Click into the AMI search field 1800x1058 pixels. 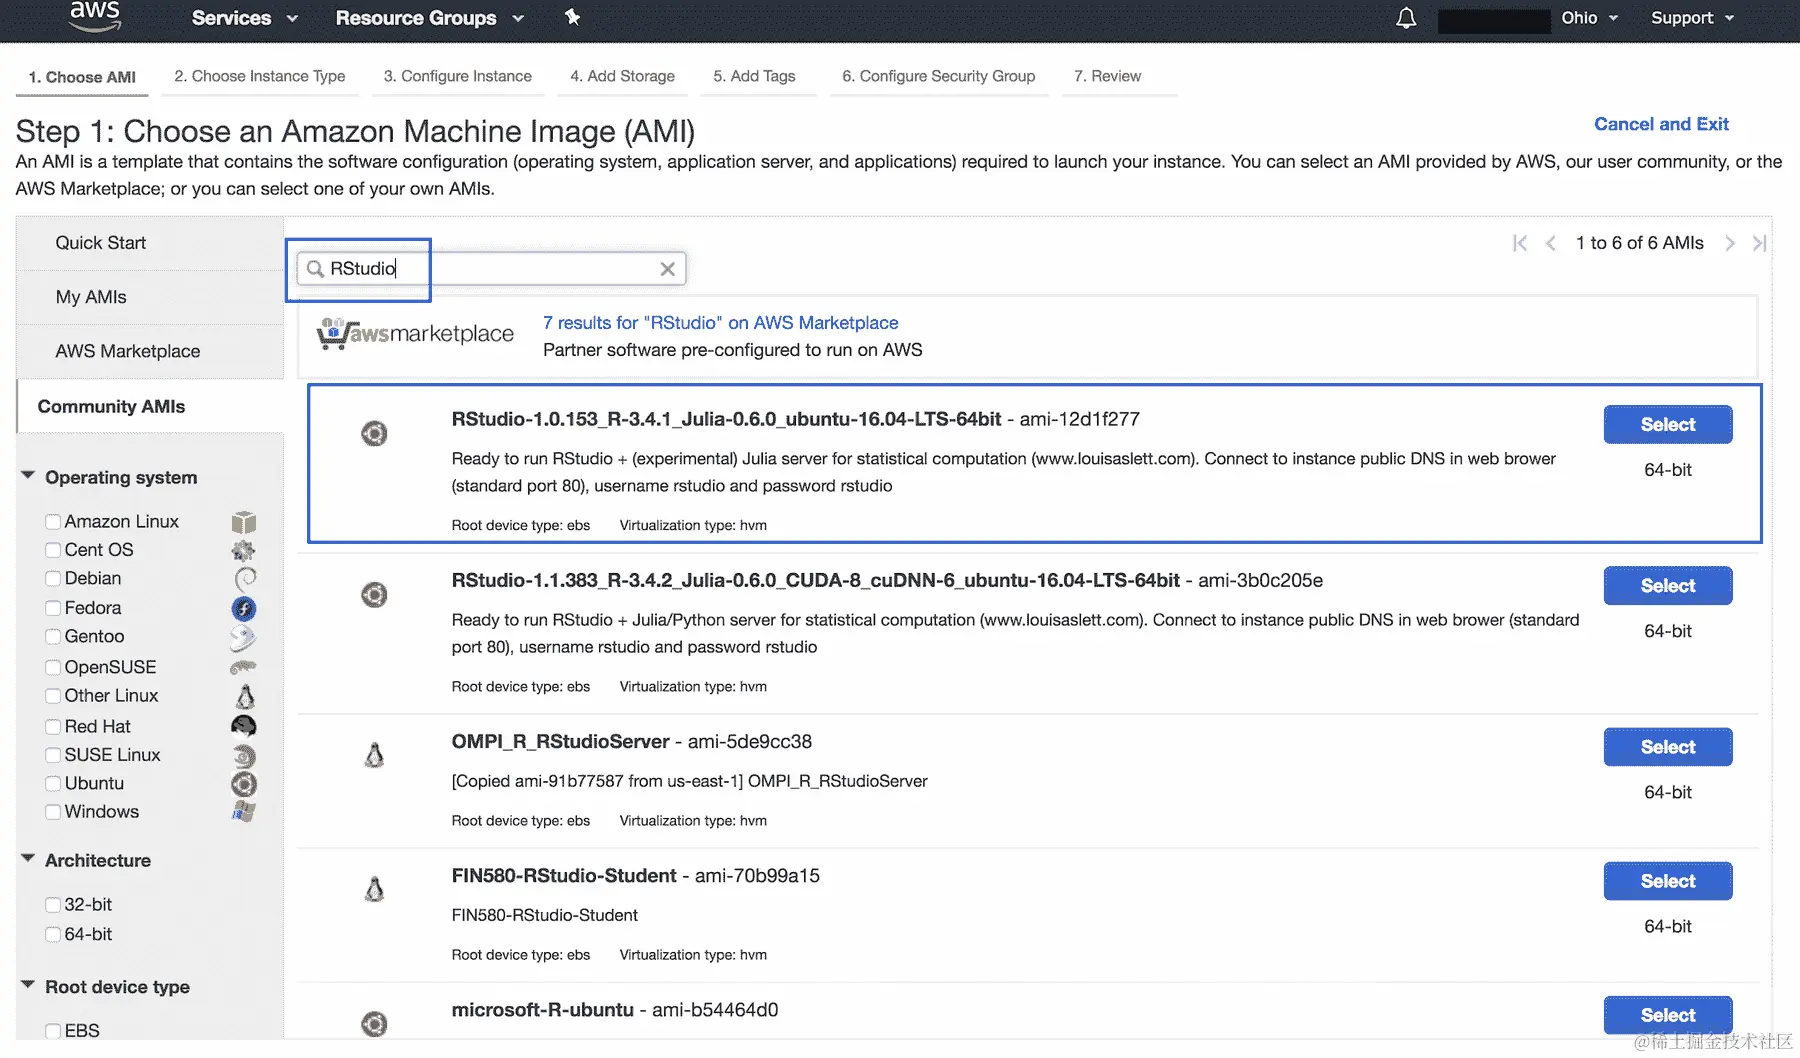point(491,268)
